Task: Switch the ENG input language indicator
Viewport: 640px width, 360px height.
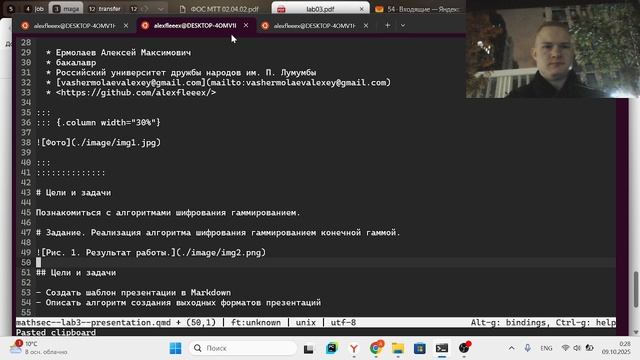Action: click(546, 348)
